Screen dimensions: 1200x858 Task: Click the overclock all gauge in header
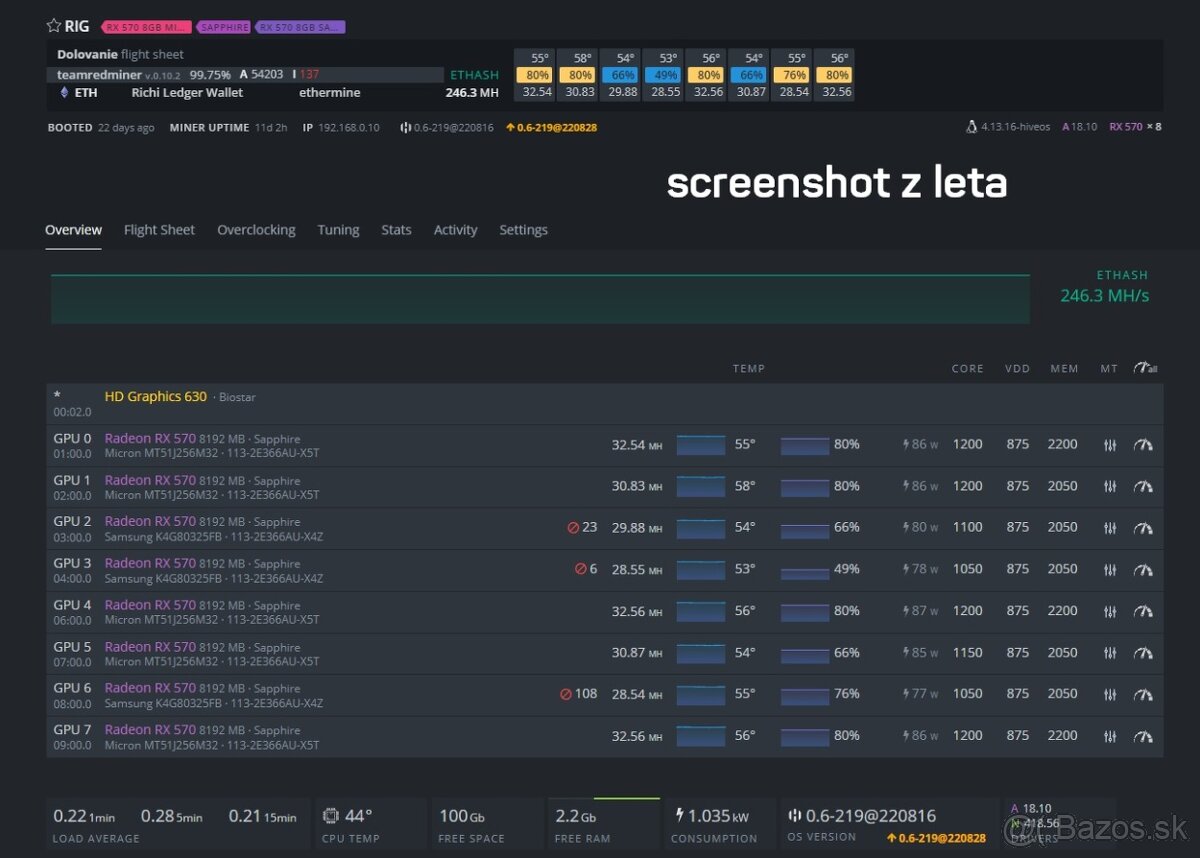tap(1145, 368)
